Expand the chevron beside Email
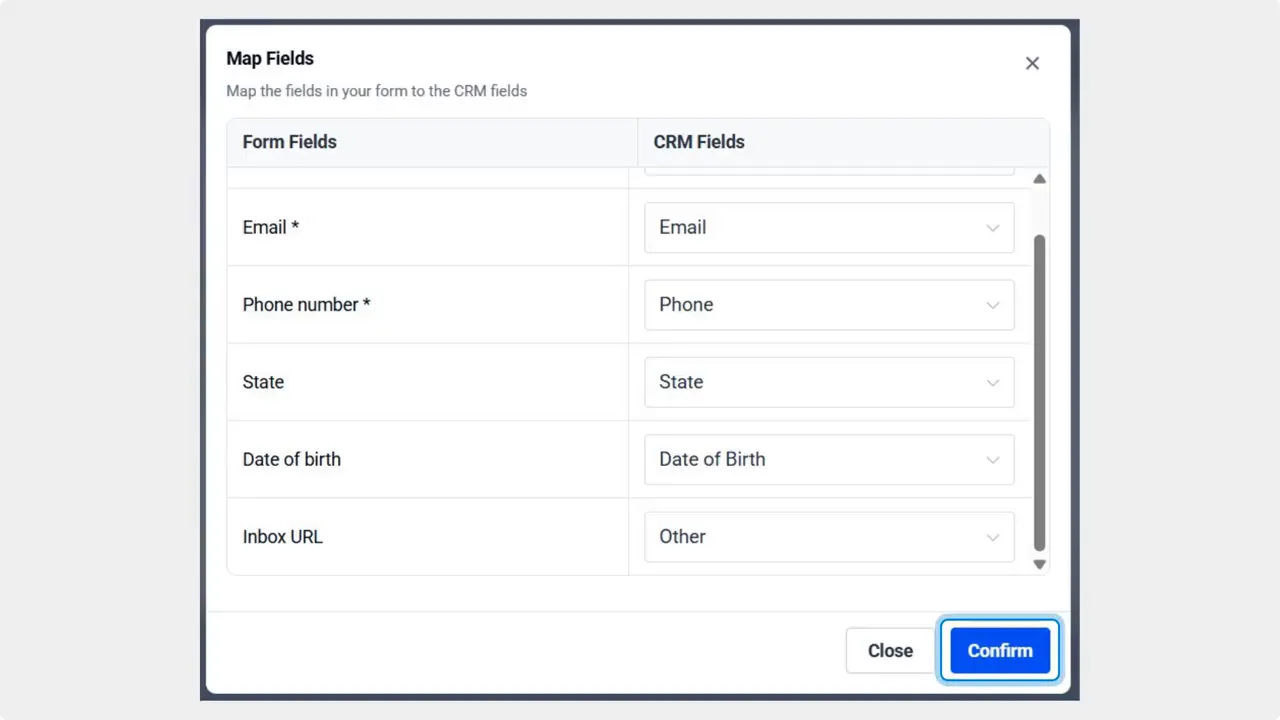 pos(993,227)
